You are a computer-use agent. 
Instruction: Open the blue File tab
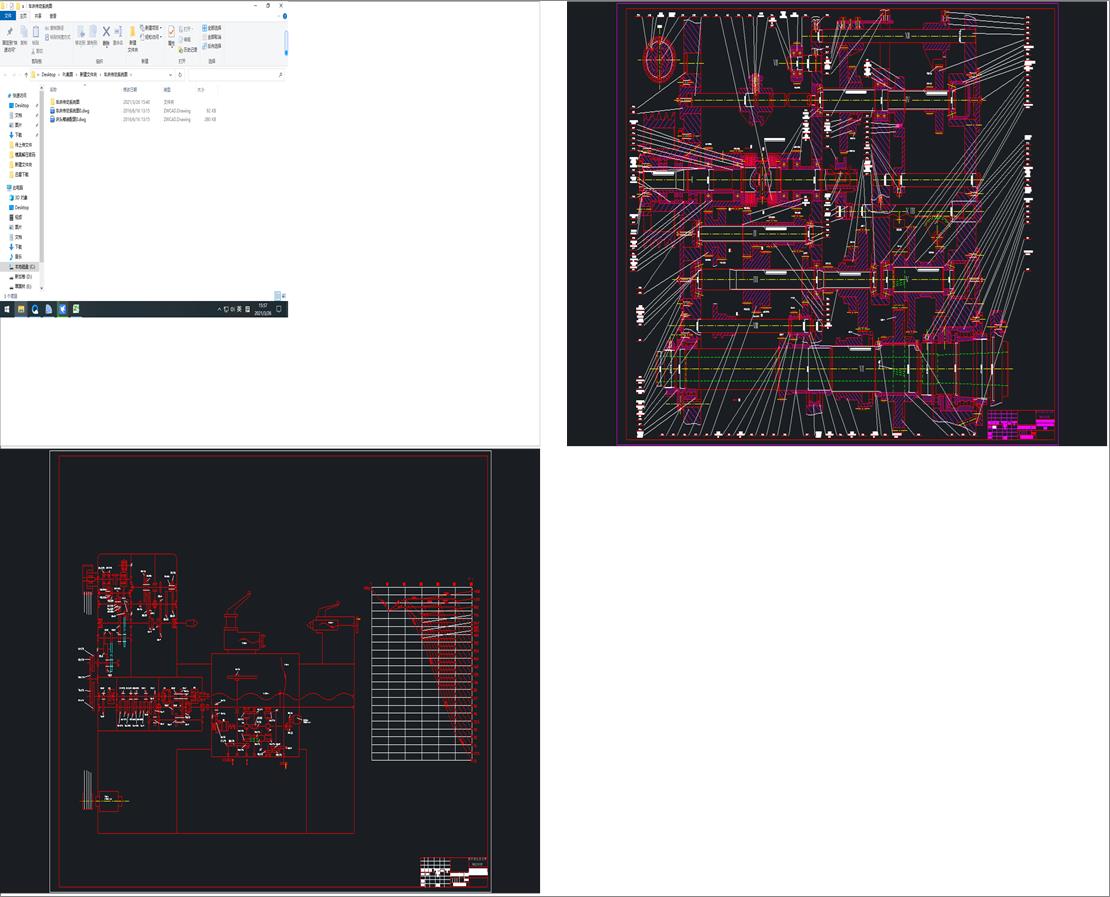8,16
